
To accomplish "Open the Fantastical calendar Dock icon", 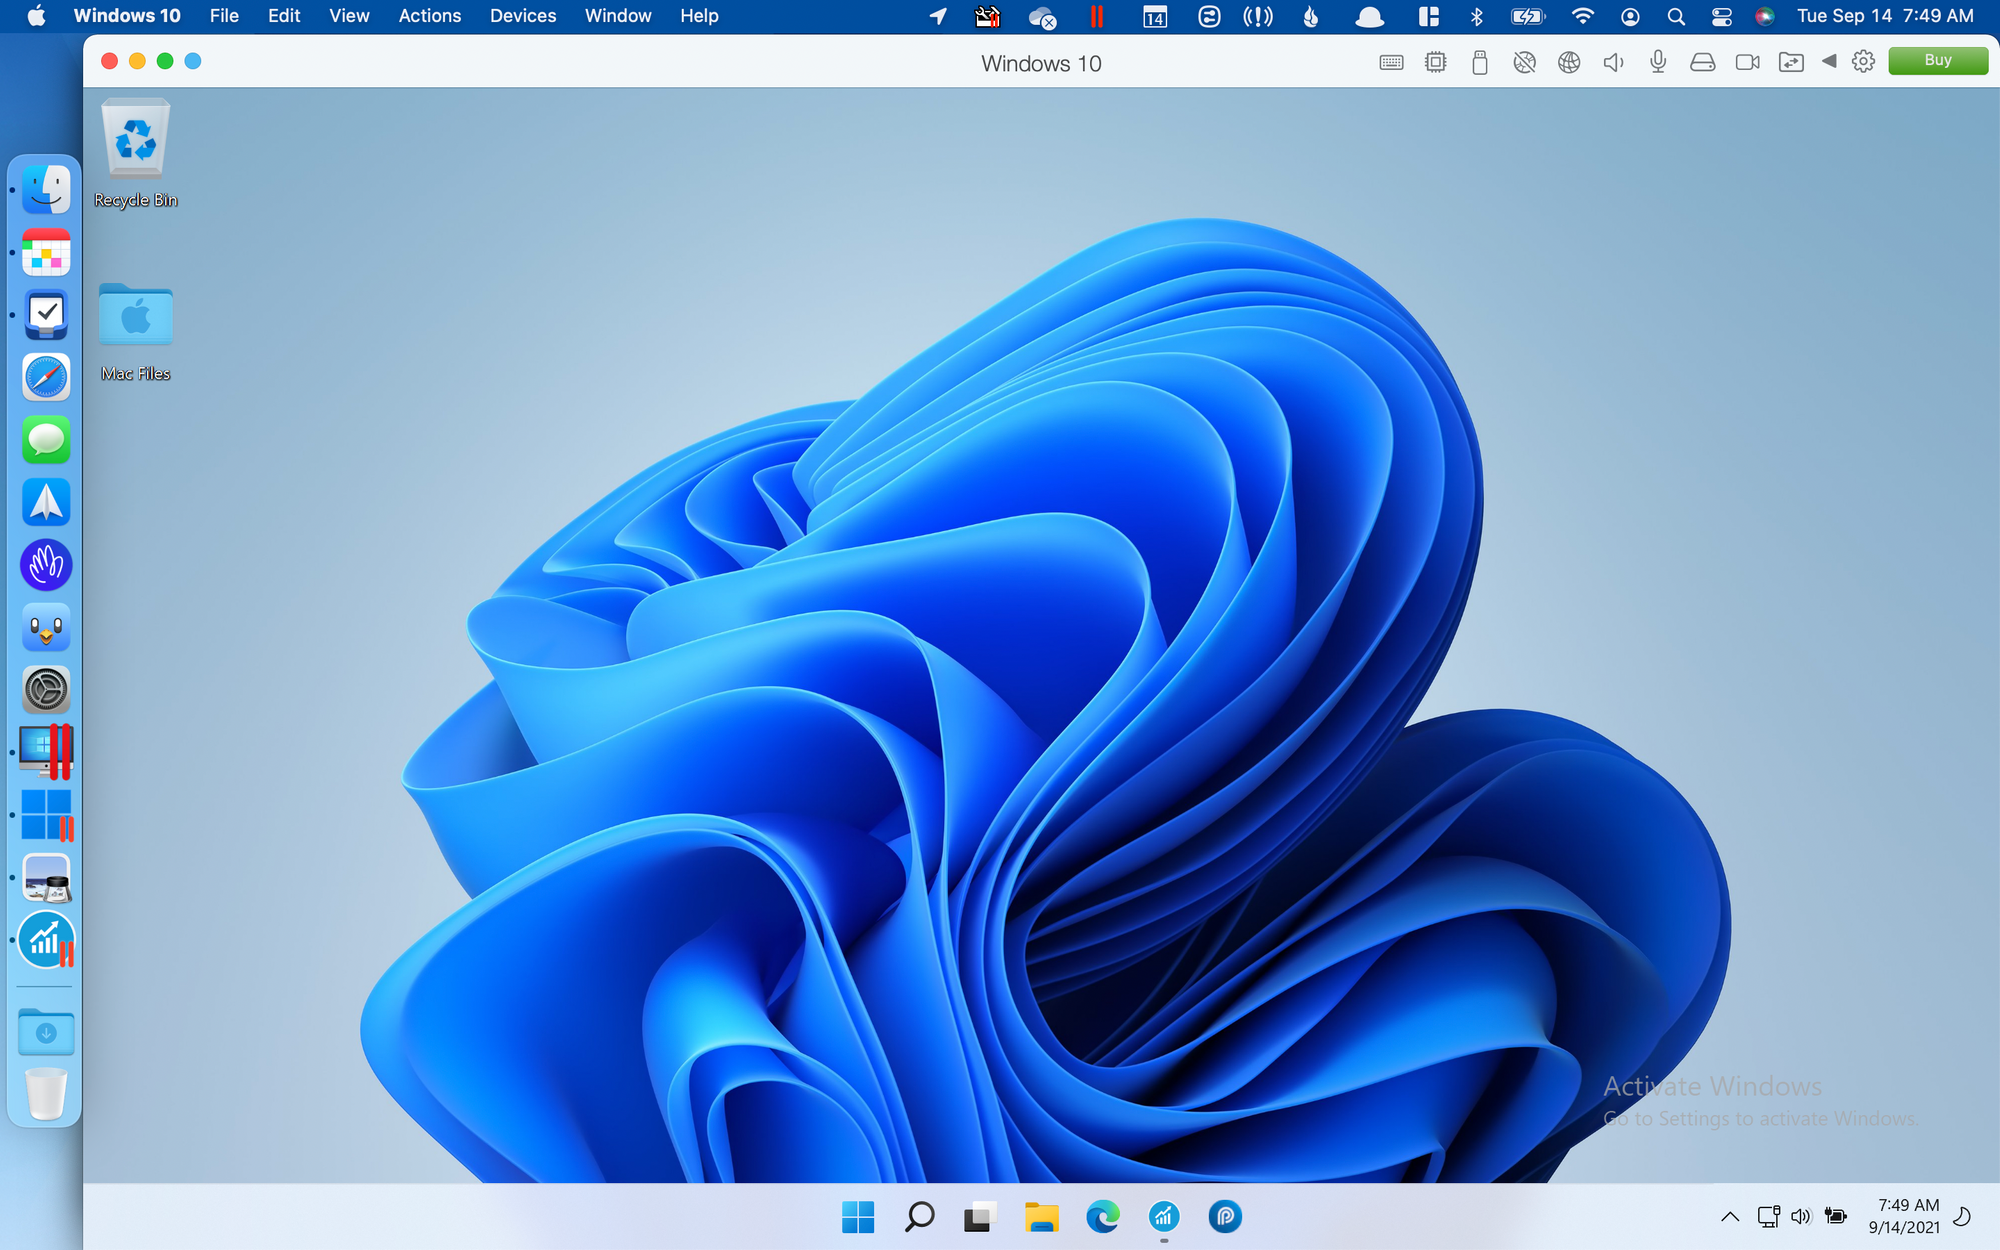I will point(46,252).
